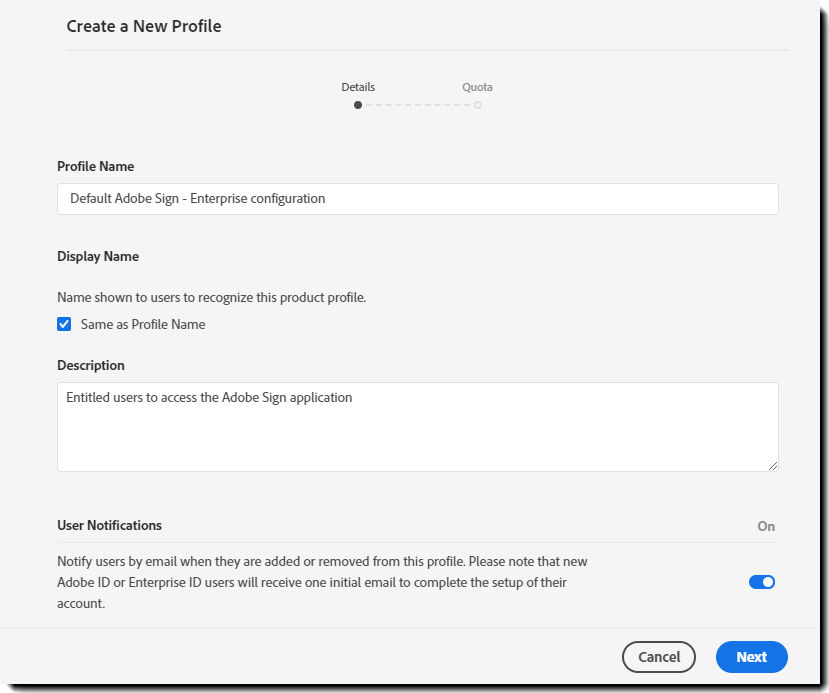Click the "User Notifications" section title
This screenshot has width=829, height=693.
click(109, 525)
